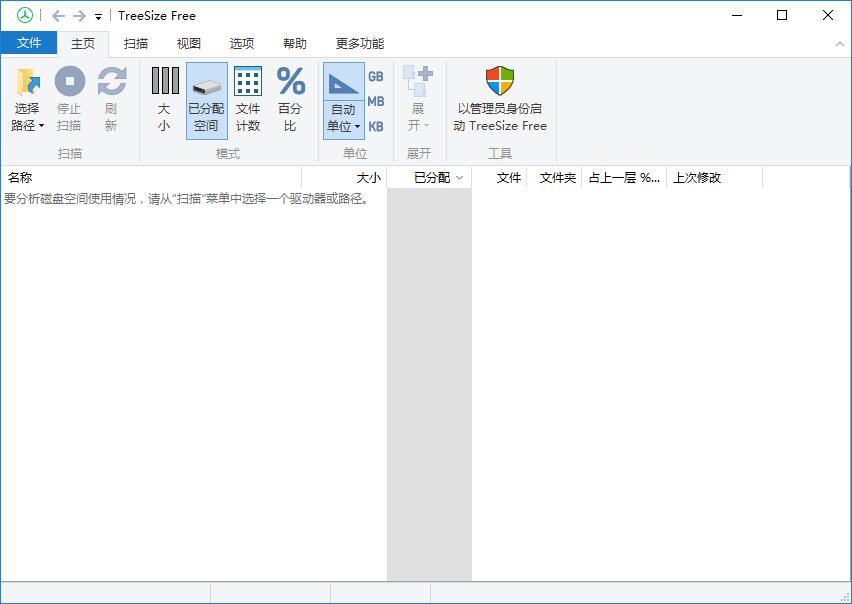The height and width of the screenshot is (604, 852).
Task: Open the 更多功能 more features tab
Action: pos(360,43)
